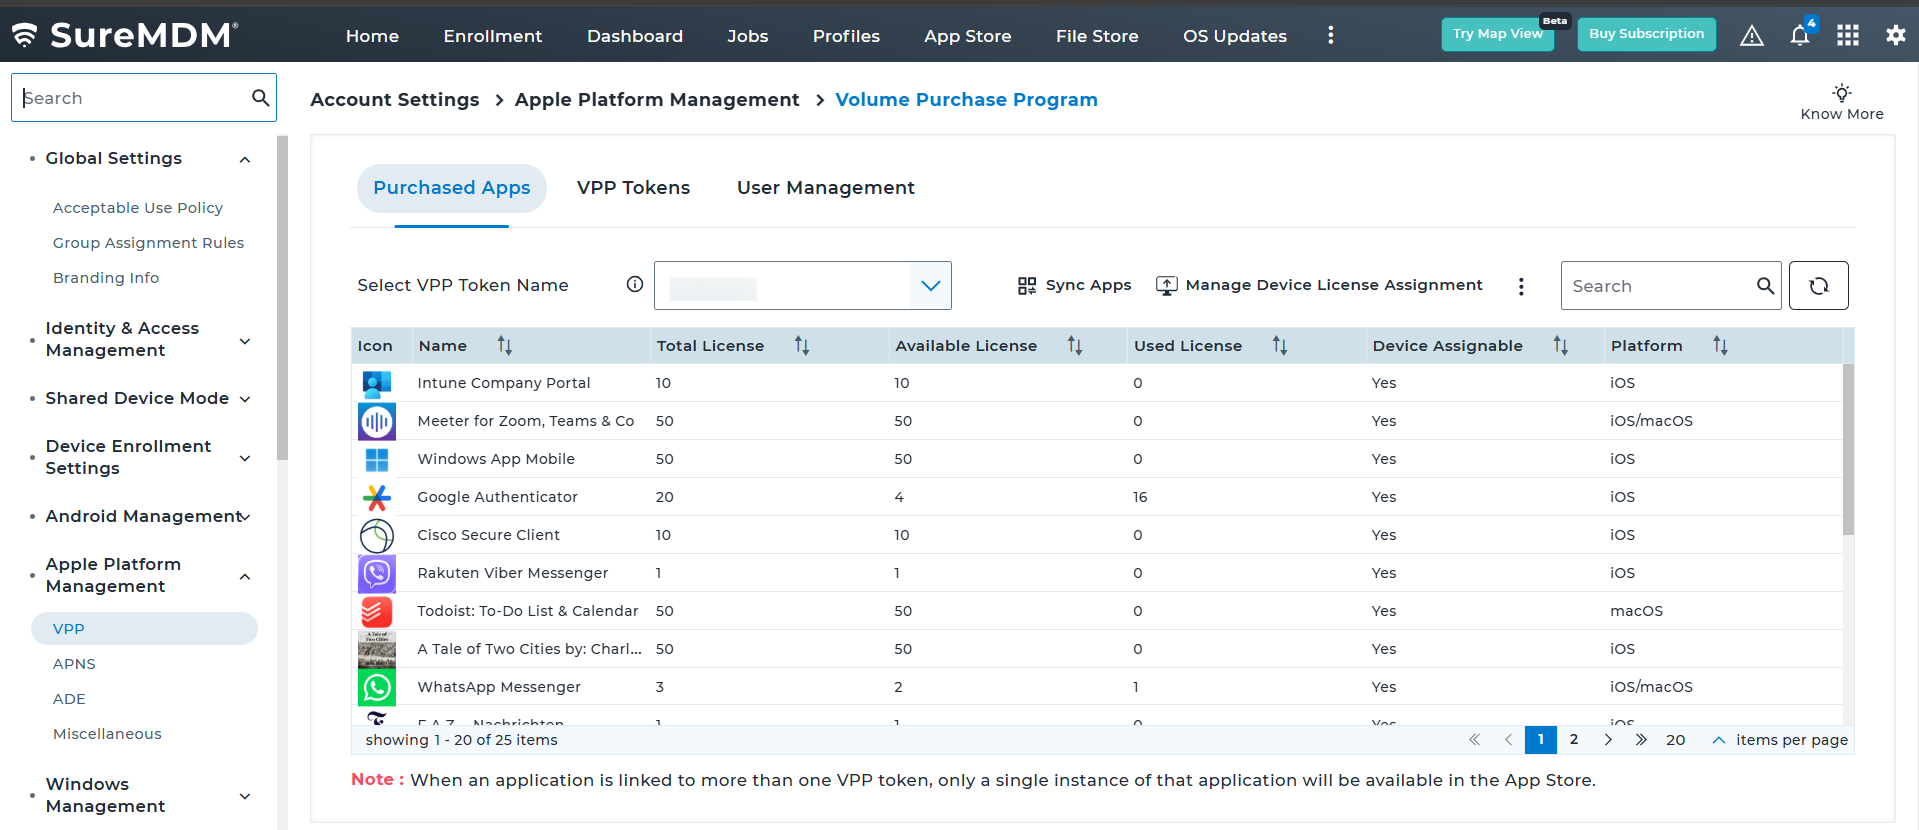Screen dimensions: 1919x830
Task: Switch to the VPP Tokens tab
Action: pyautogui.click(x=633, y=188)
